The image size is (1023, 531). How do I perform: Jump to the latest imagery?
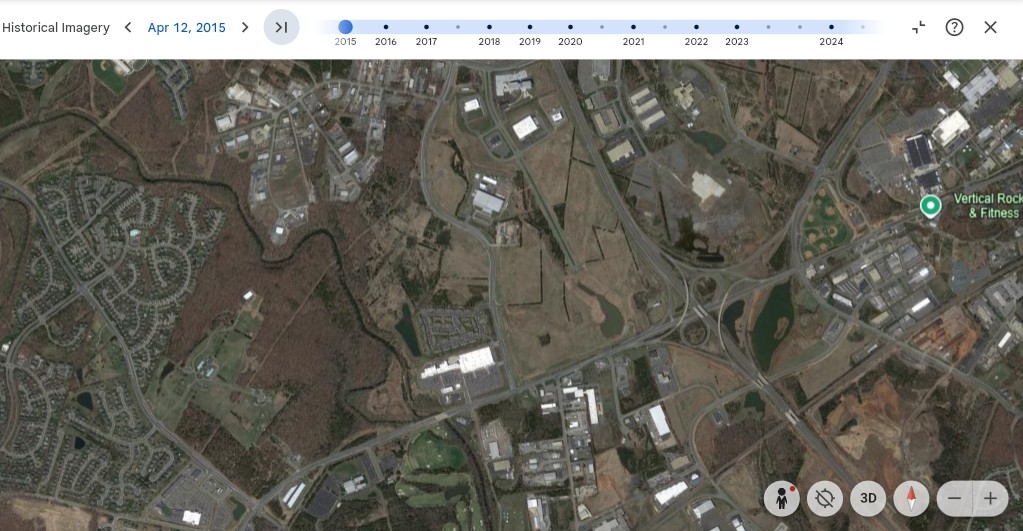281,27
